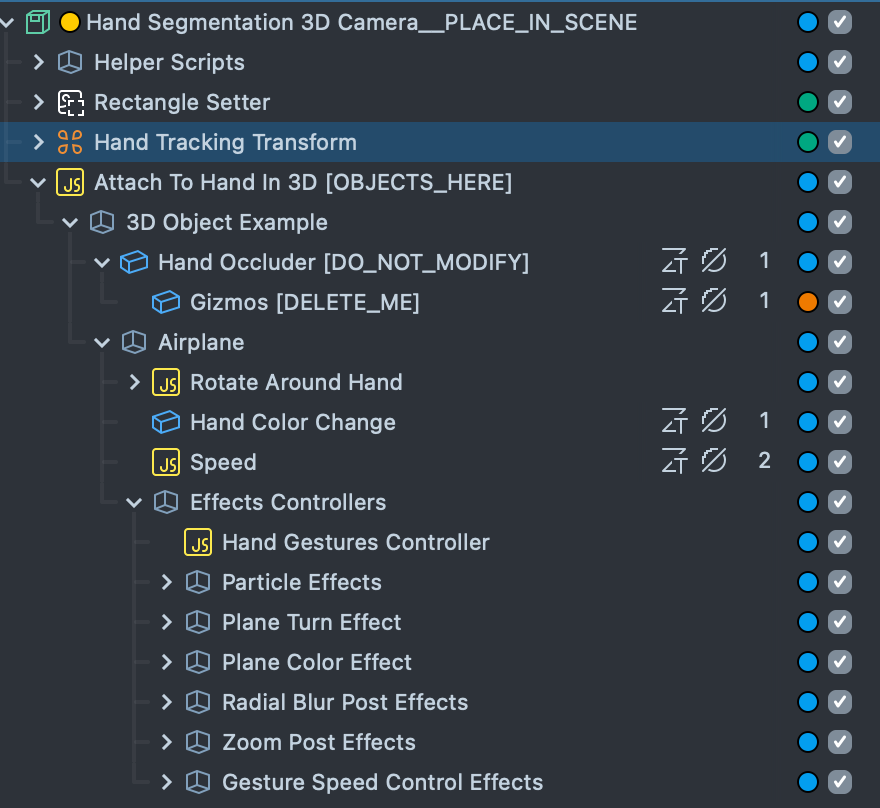Click the JS script icon beside Speed

(x=165, y=462)
